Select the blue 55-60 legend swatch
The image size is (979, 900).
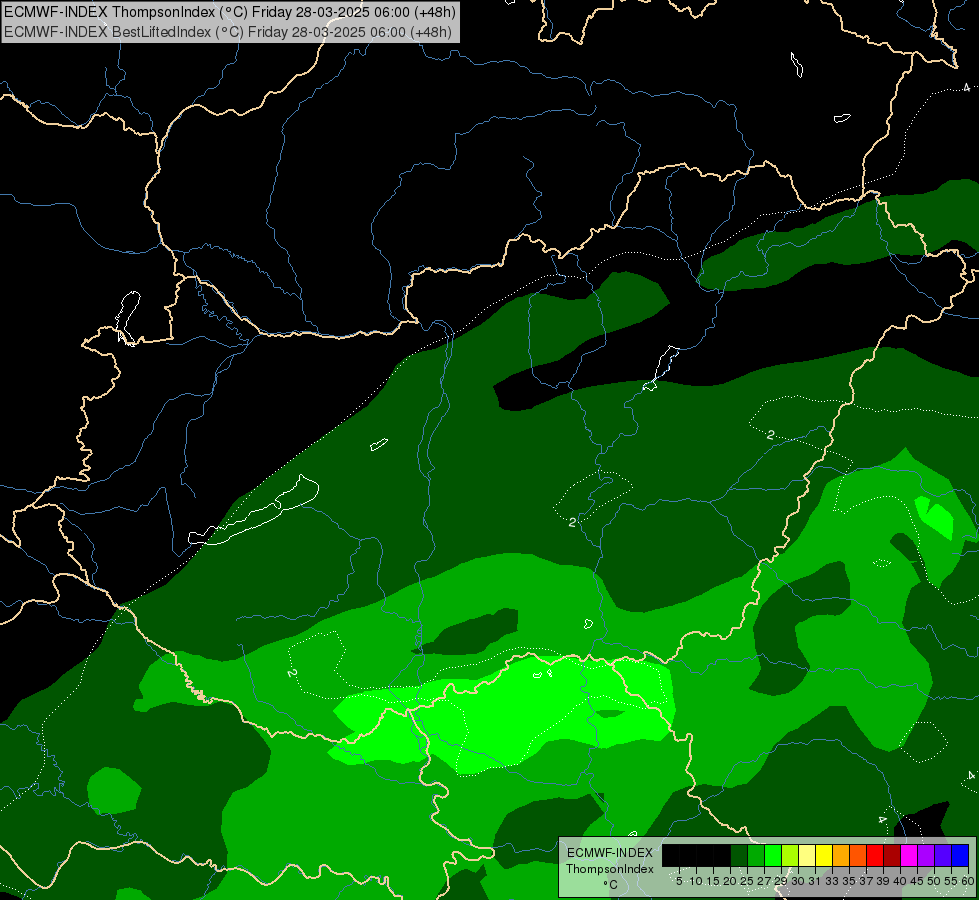coord(960,855)
